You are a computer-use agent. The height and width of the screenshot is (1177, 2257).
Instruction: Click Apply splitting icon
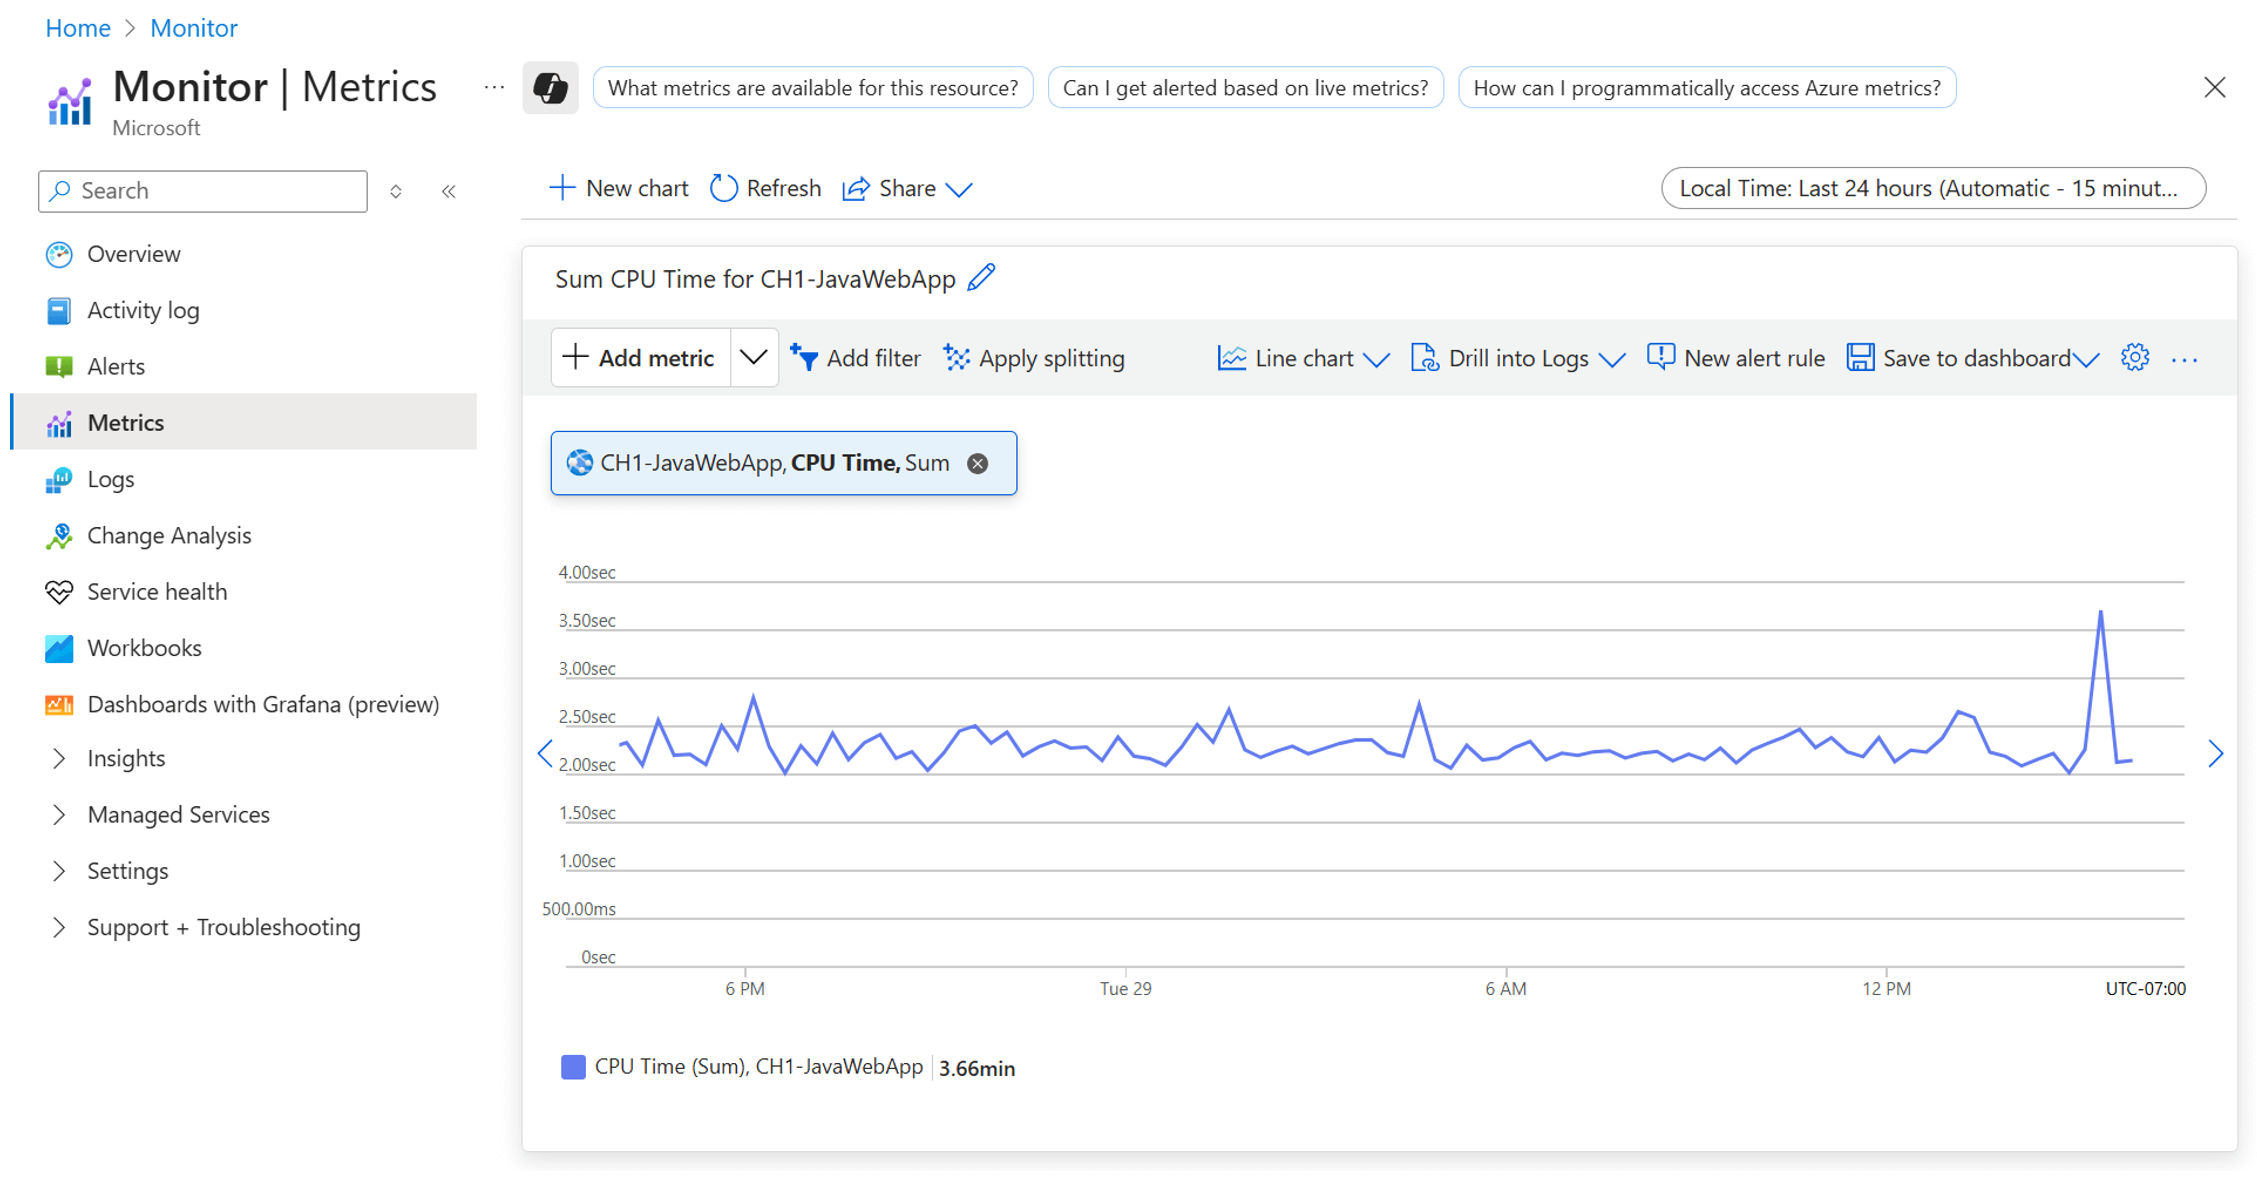coord(956,358)
